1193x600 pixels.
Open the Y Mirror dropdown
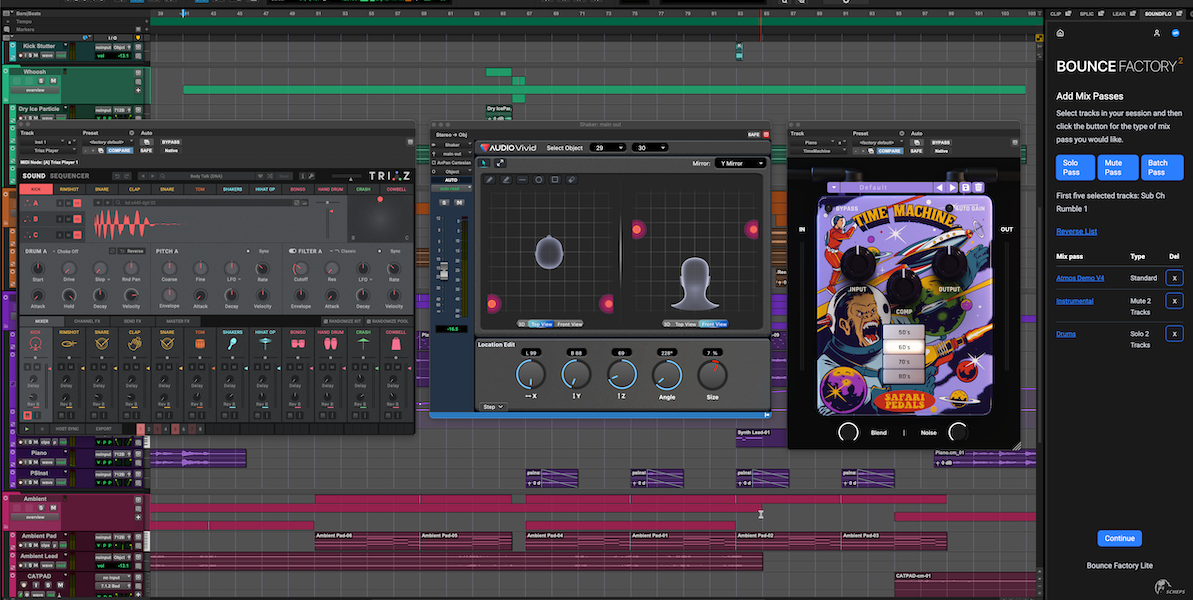coord(741,163)
